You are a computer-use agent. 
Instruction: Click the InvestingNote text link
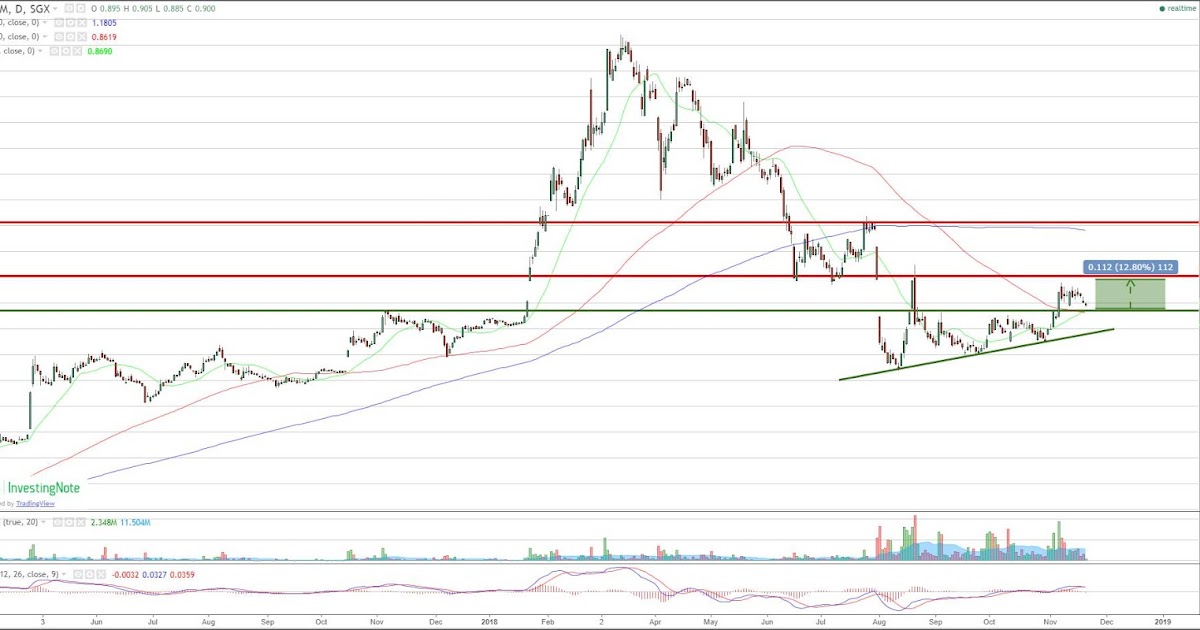[x=45, y=488]
